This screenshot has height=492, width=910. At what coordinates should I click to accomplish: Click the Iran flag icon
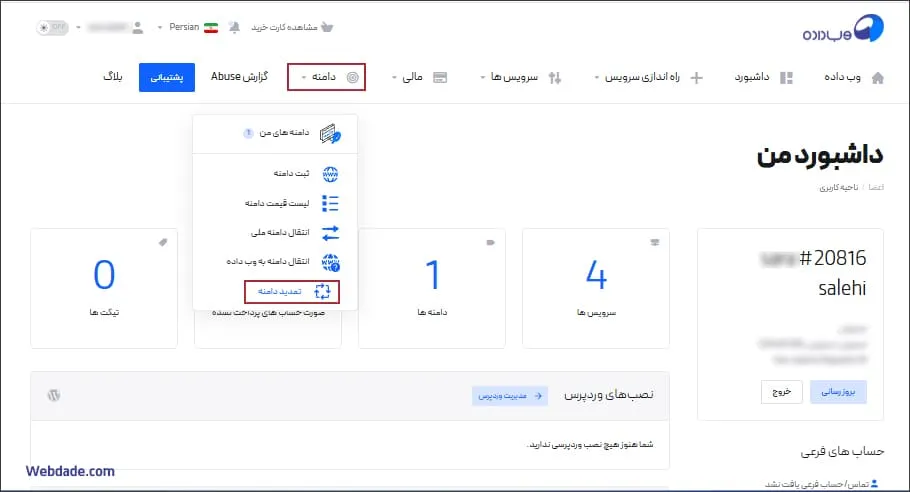coord(211,27)
